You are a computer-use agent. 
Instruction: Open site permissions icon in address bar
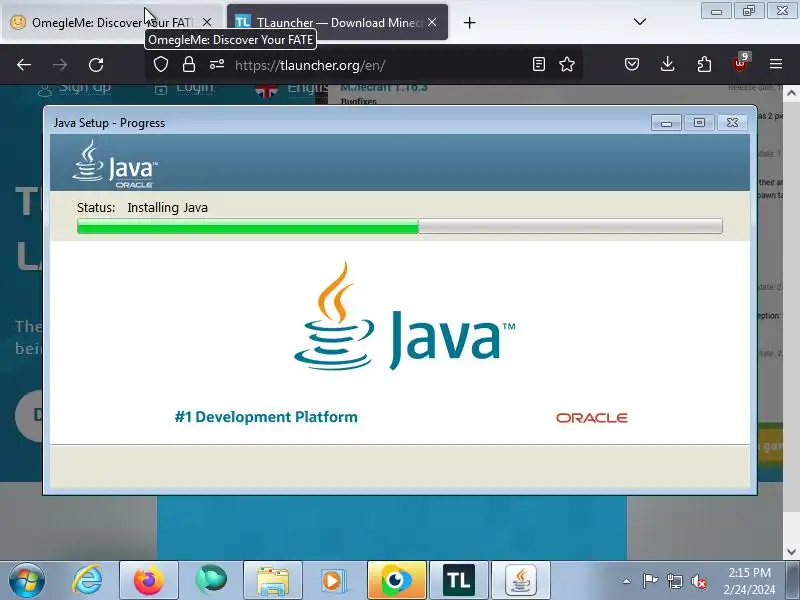[217, 64]
